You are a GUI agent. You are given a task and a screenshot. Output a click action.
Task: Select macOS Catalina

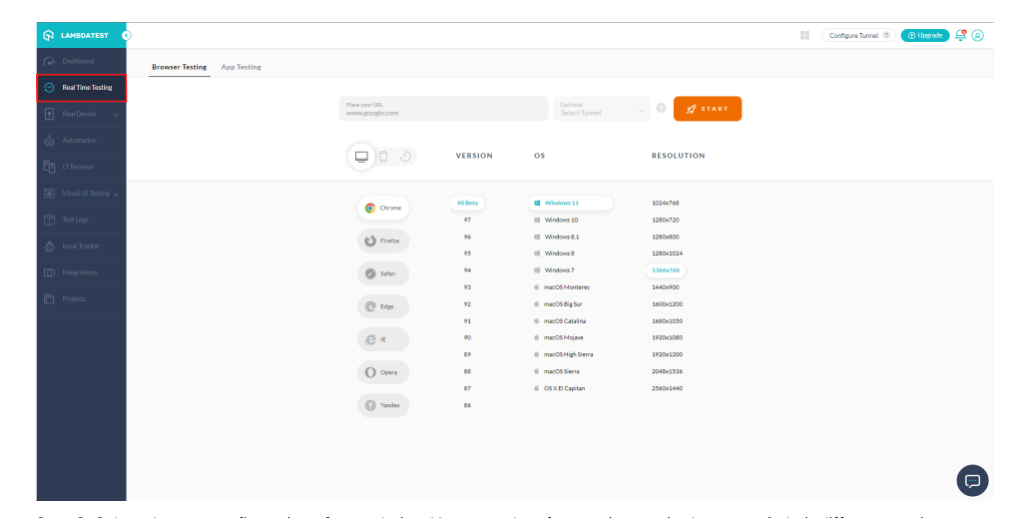point(560,321)
